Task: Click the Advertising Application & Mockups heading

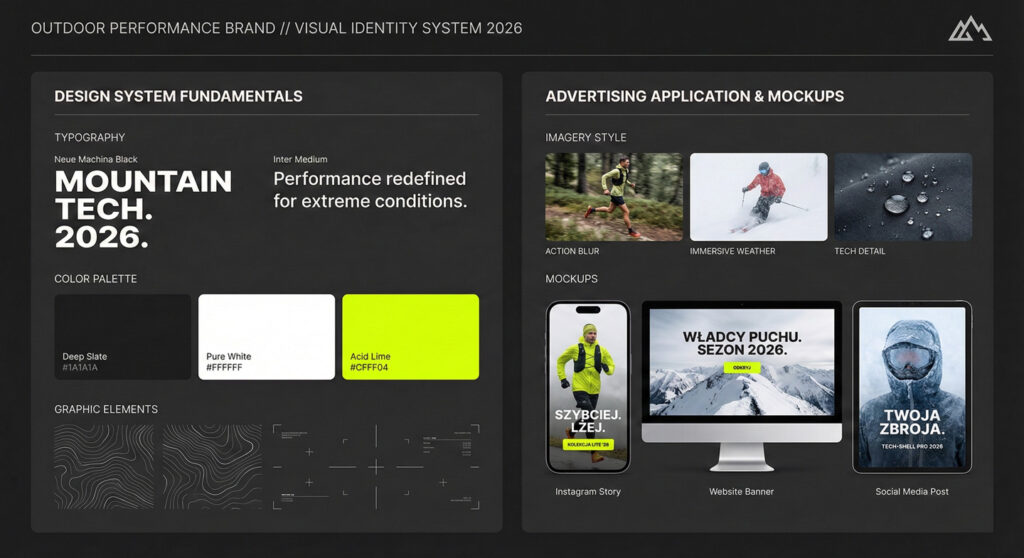Action: (694, 97)
